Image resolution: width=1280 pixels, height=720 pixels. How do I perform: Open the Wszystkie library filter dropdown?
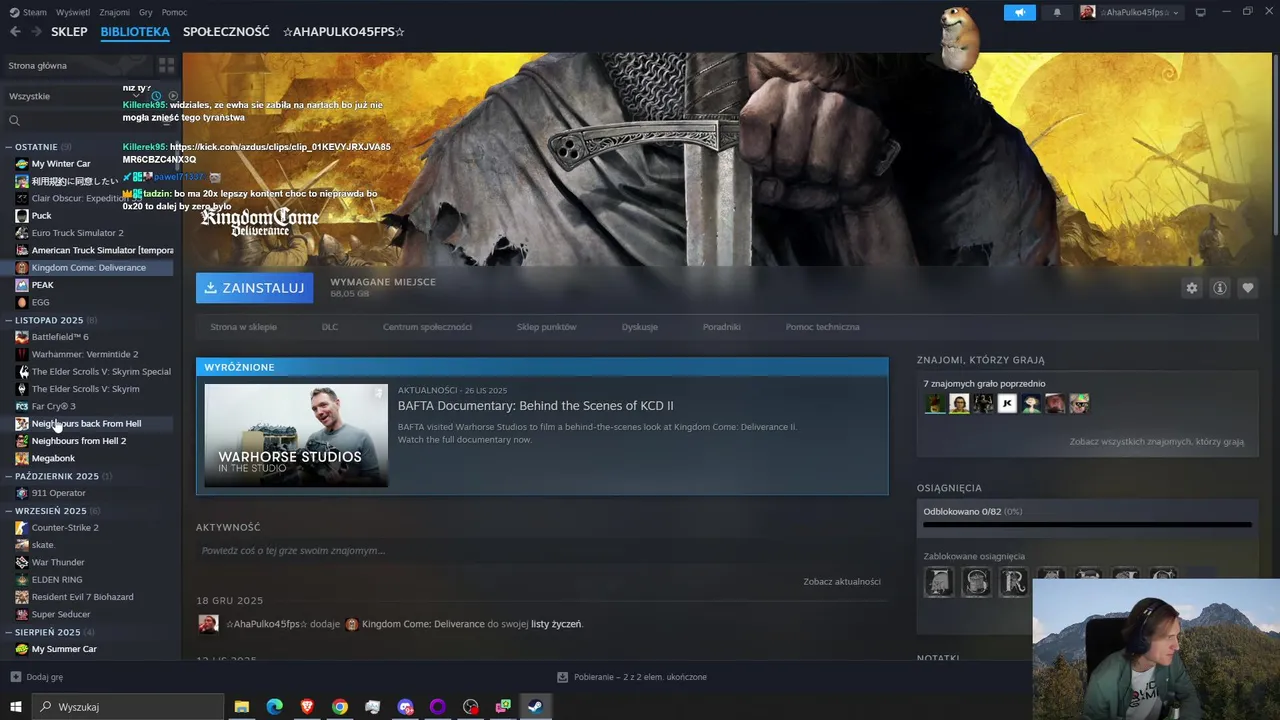(x=75, y=96)
